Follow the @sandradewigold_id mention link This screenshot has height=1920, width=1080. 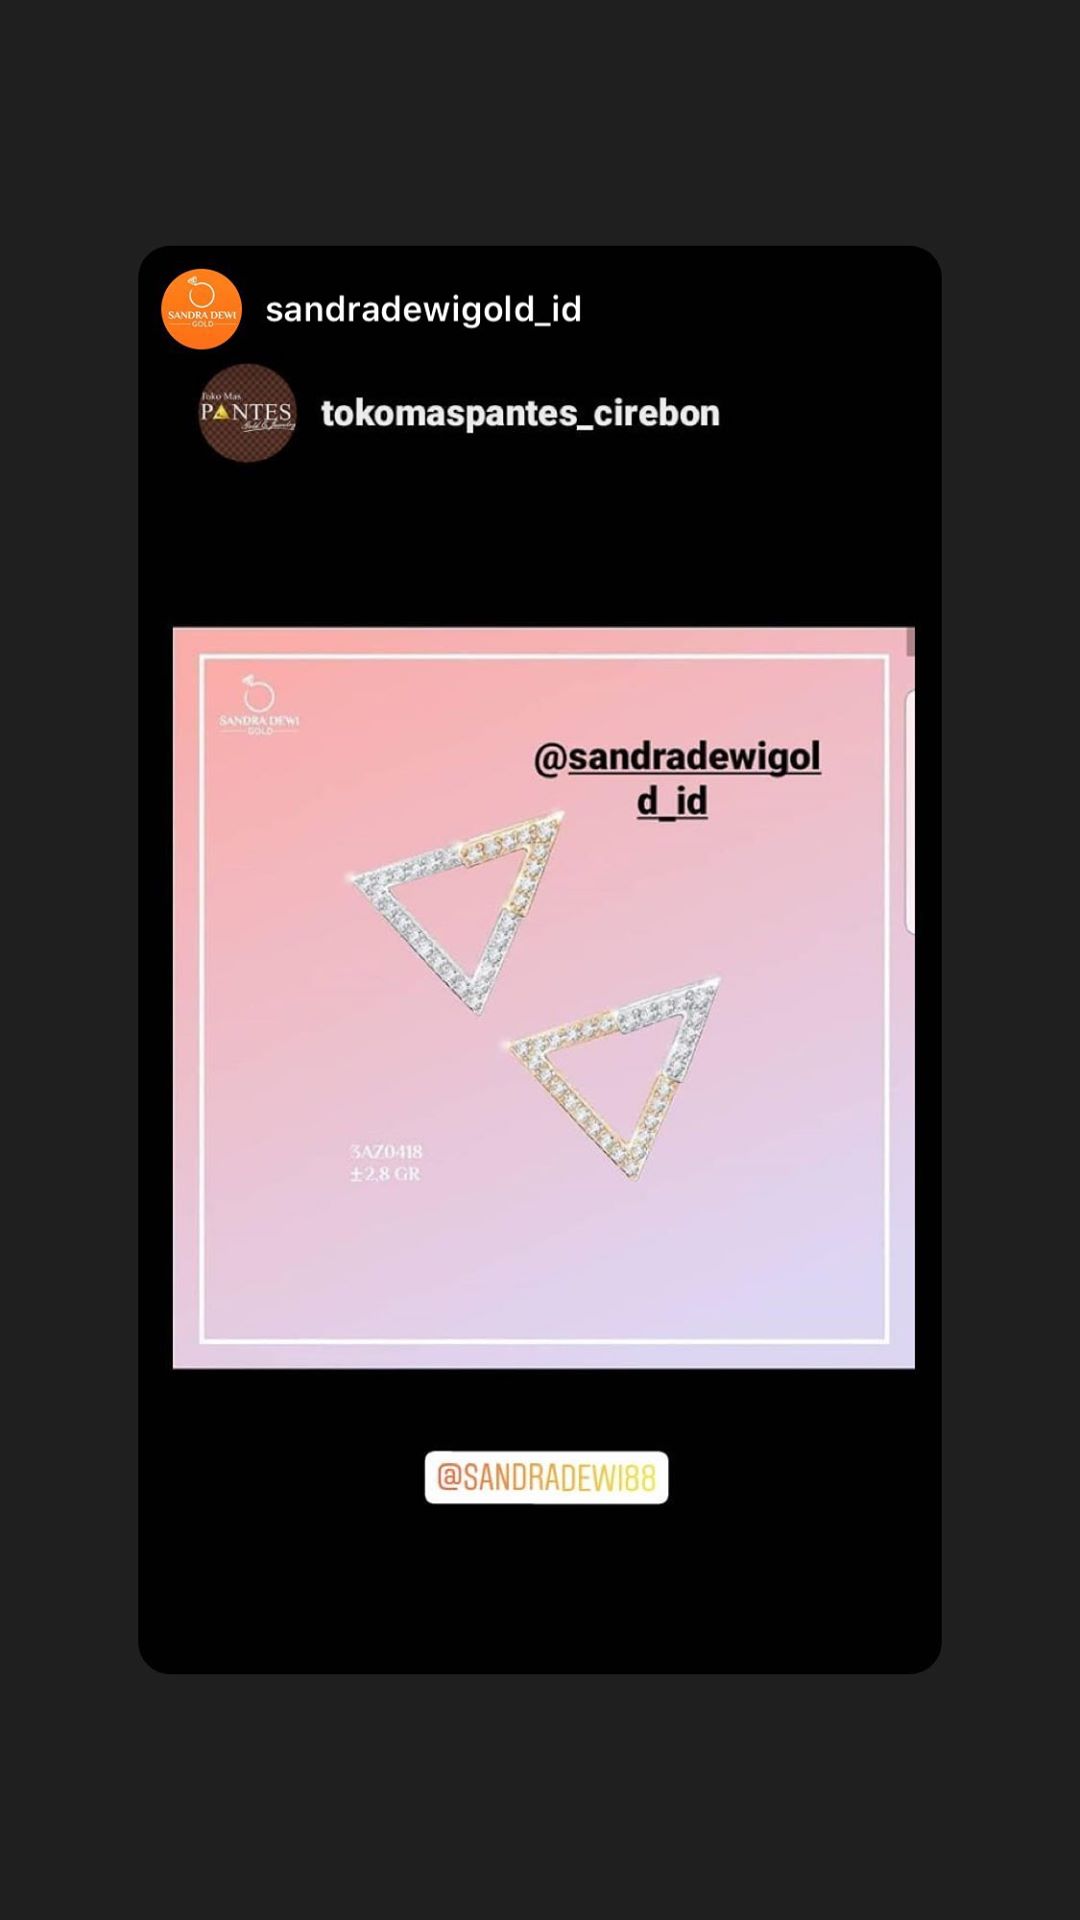click(677, 778)
